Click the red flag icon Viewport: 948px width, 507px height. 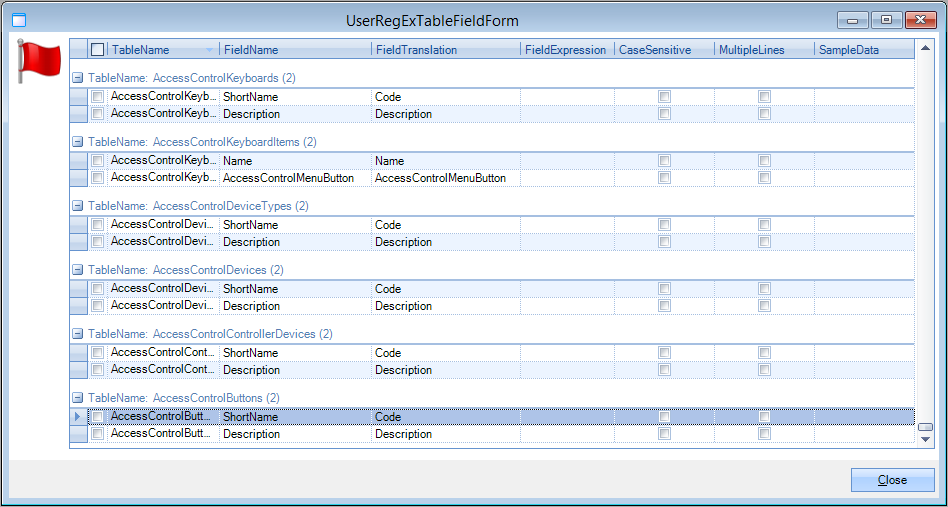[x=40, y=61]
